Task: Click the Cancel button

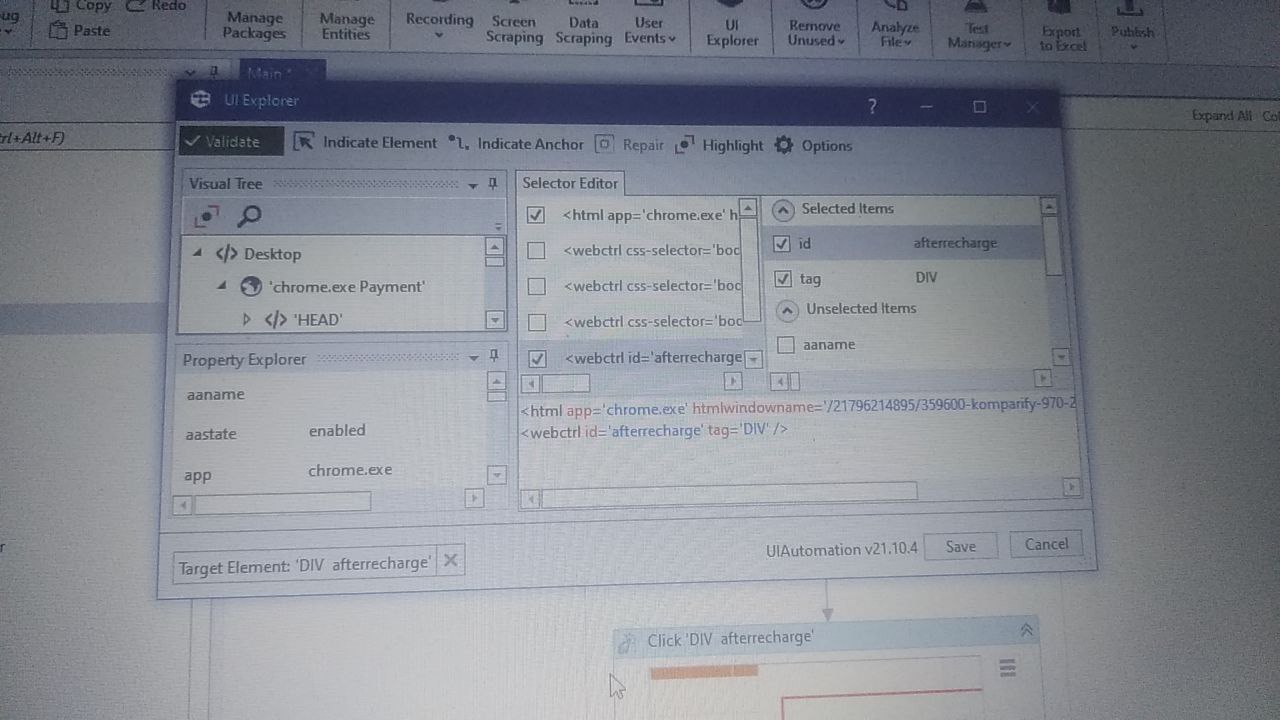Action: click(1046, 544)
